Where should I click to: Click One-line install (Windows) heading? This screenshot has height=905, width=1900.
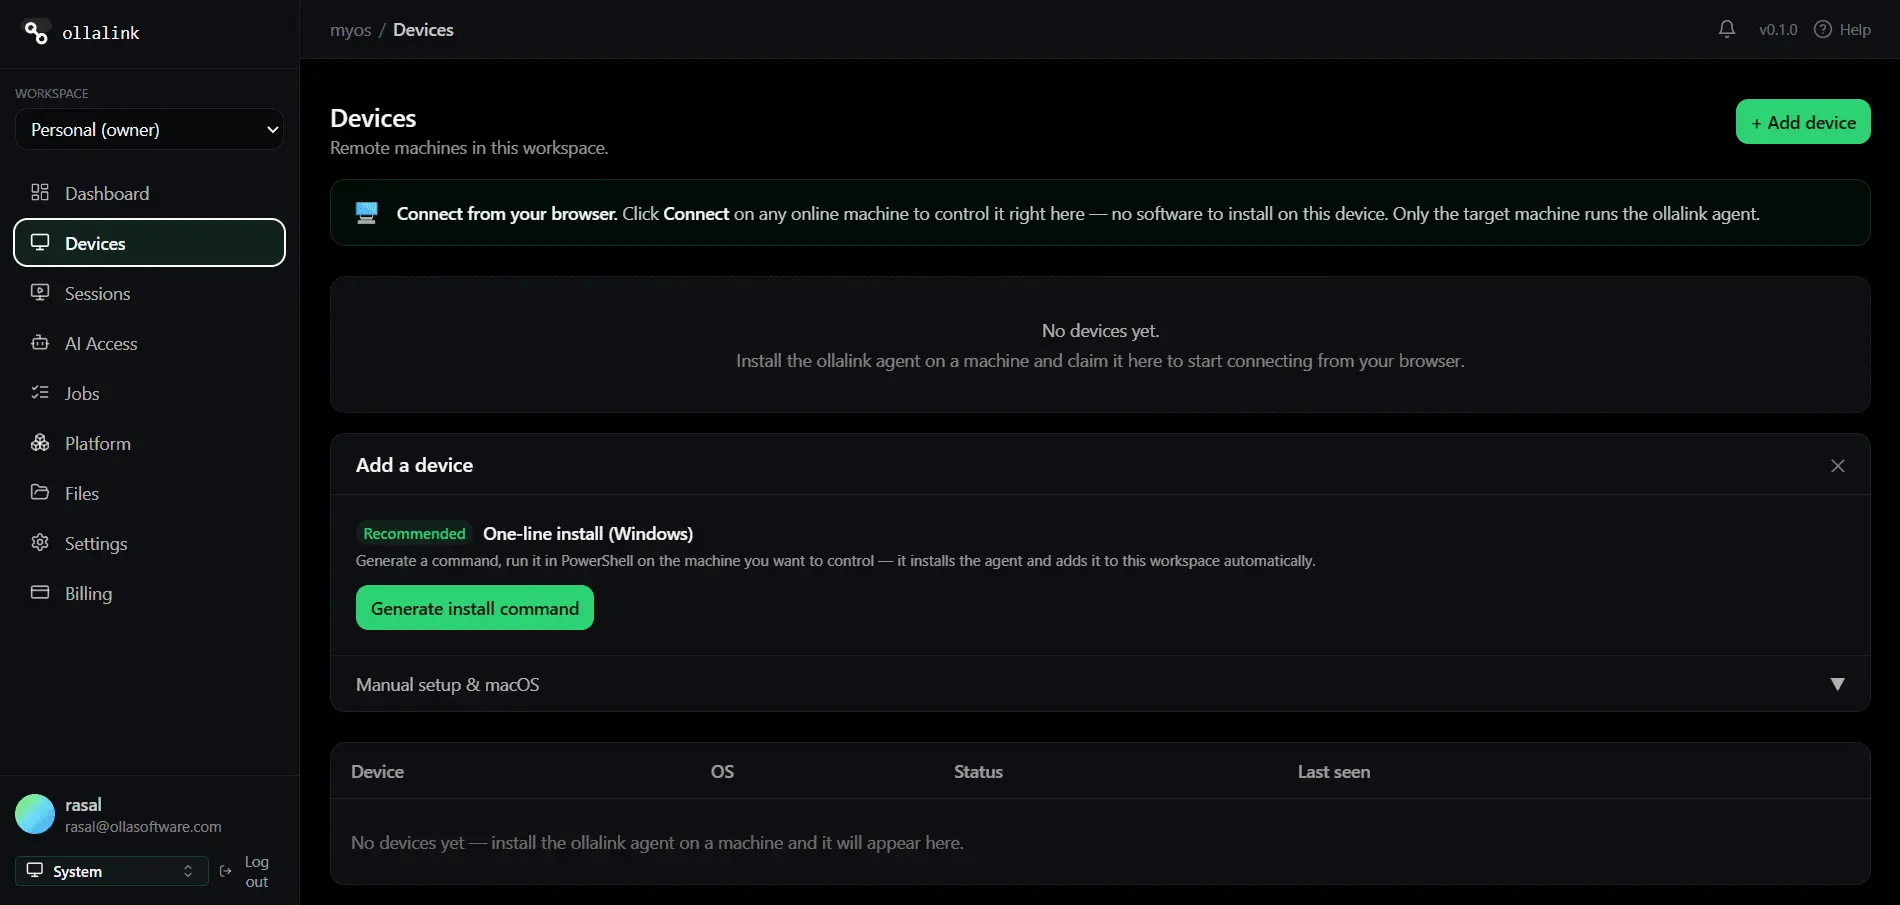tap(588, 533)
